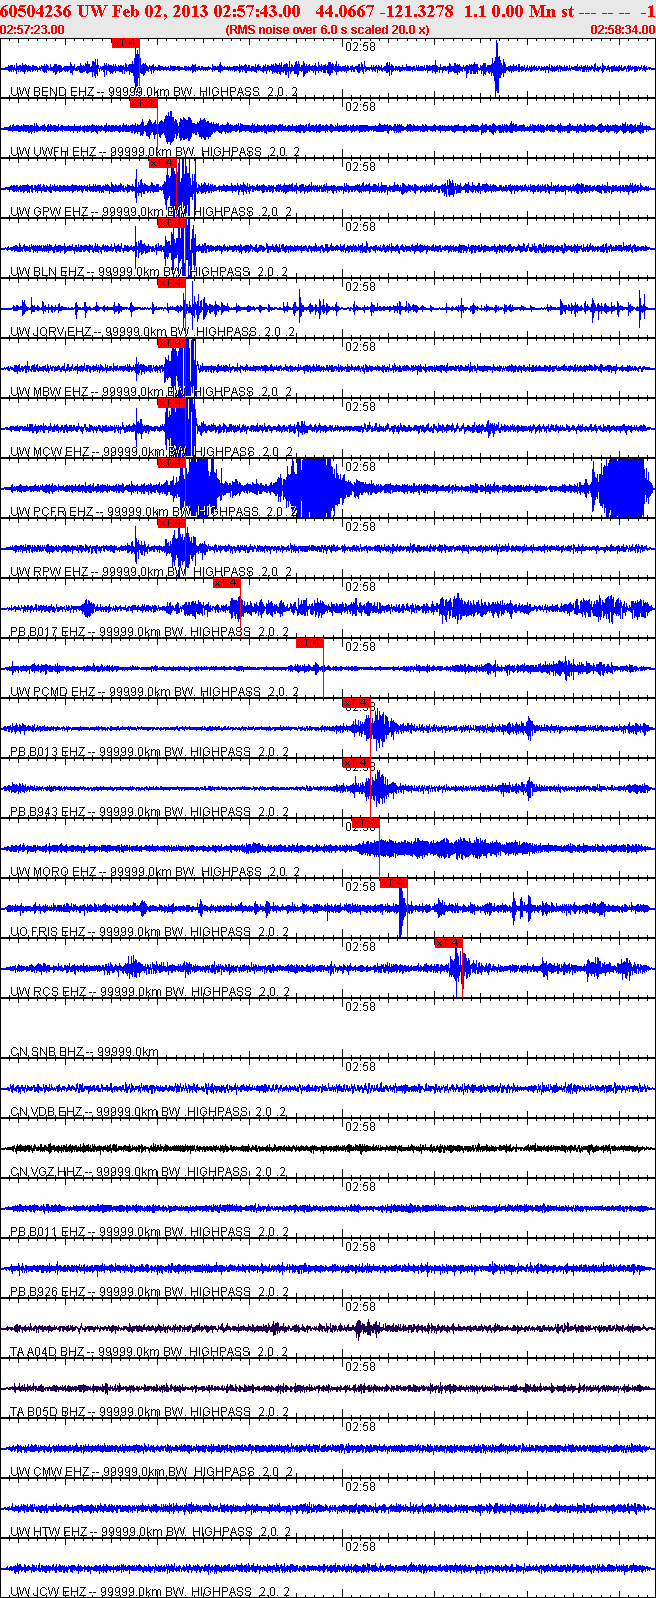Image resolution: width=656 pixels, height=1598 pixels.
Task: Click the pick marker on UW PCMD trace
Action: point(310,643)
